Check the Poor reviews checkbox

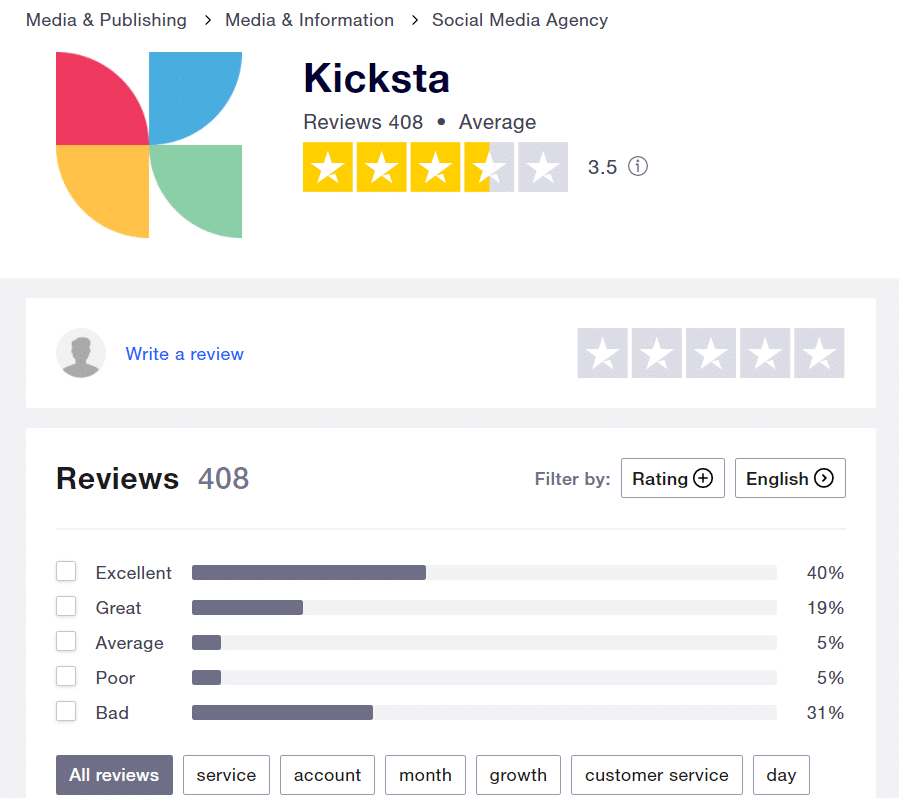point(66,676)
